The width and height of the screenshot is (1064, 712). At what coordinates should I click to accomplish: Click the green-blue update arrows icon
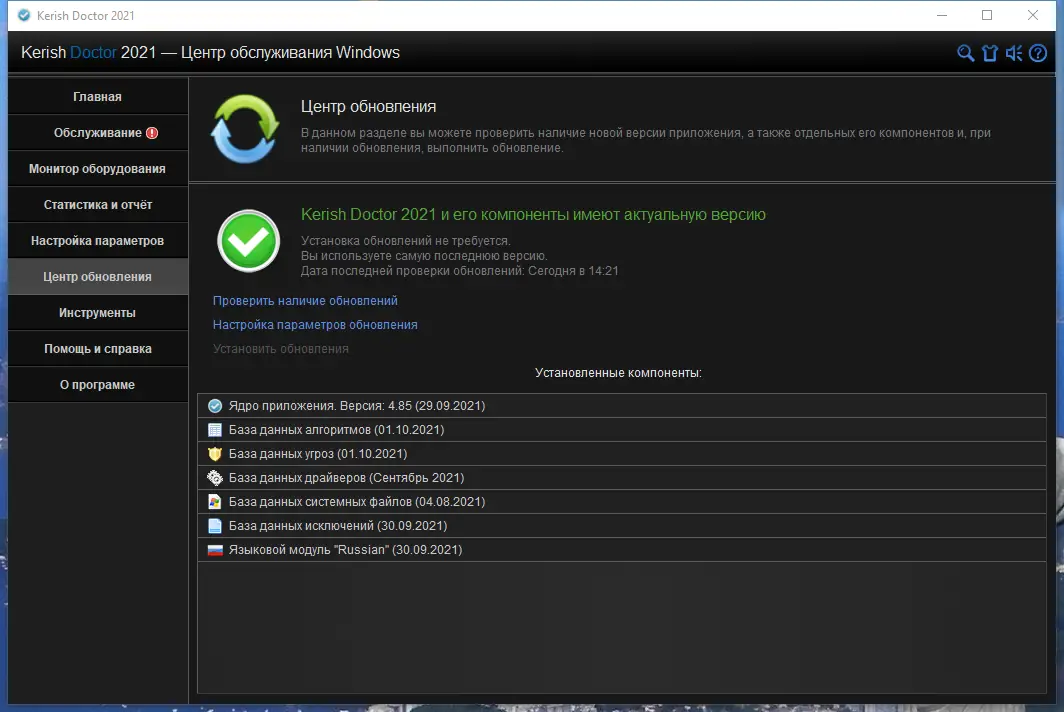coord(245,129)
